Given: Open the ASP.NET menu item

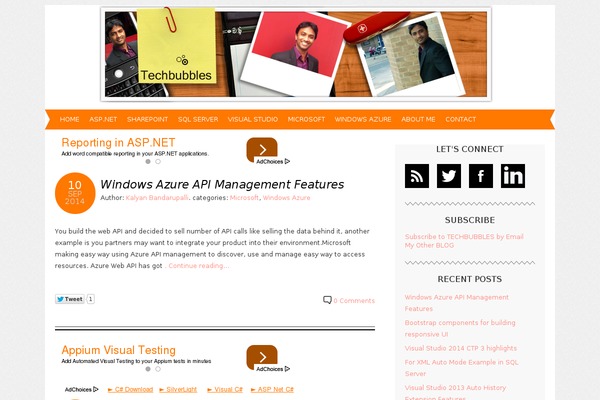Looking at the screenshot, I should coord(103,119).
